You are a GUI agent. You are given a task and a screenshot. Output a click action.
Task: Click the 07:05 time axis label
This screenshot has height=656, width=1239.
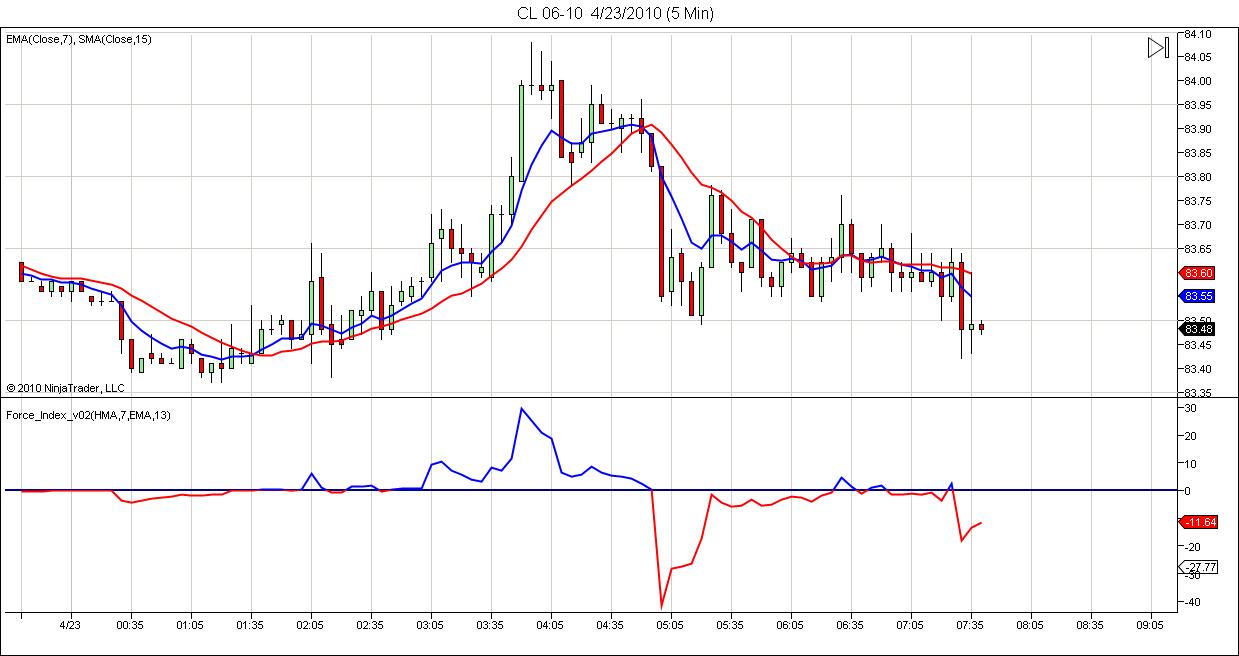click(x=910, y=625)
